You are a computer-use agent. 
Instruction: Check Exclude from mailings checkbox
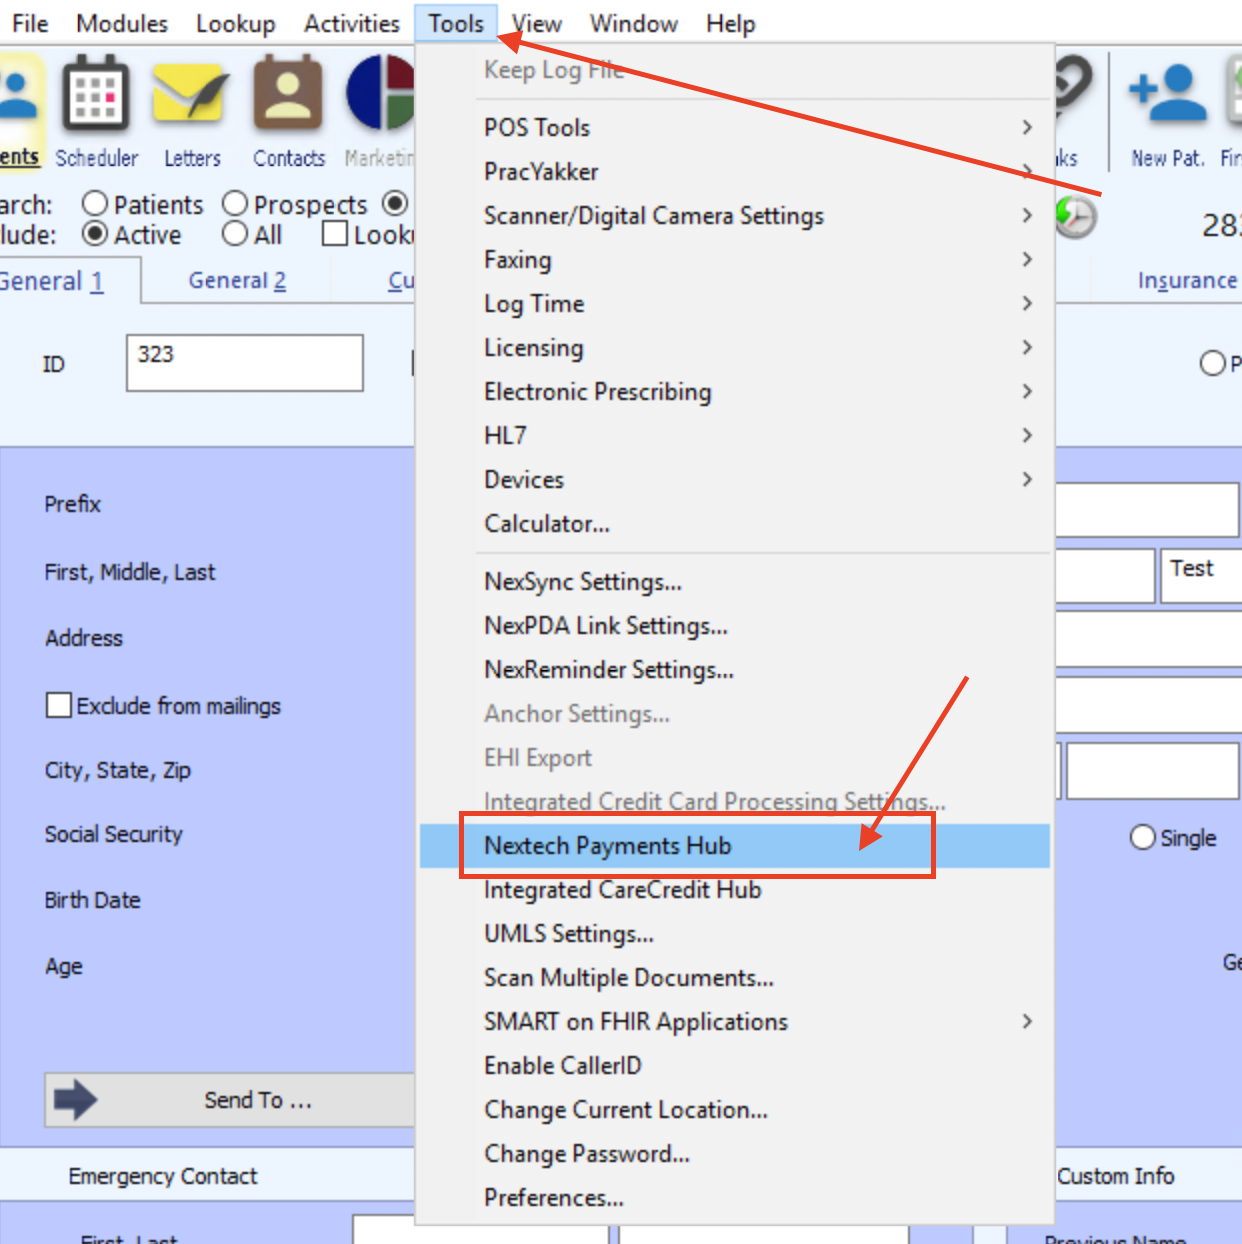pos(59,706)
